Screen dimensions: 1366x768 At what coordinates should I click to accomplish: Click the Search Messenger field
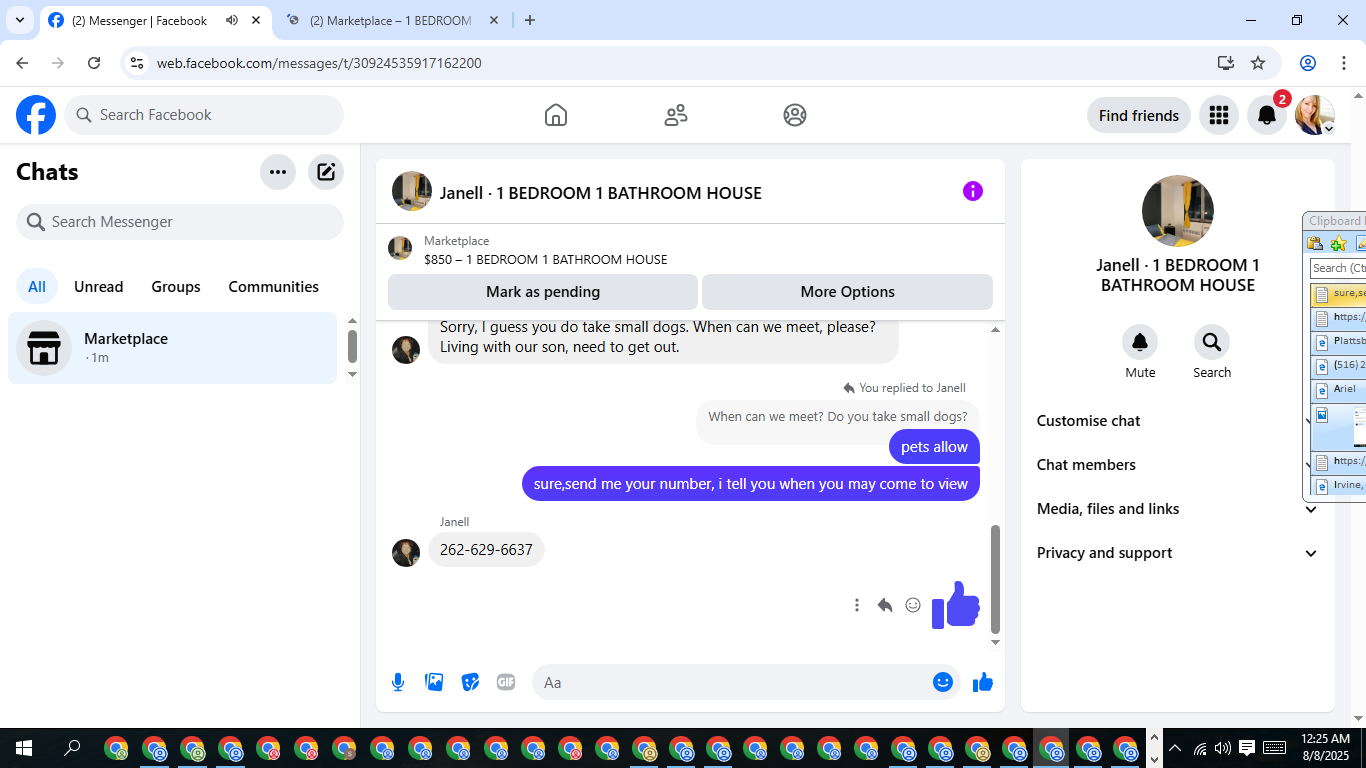tap(180, 222)
